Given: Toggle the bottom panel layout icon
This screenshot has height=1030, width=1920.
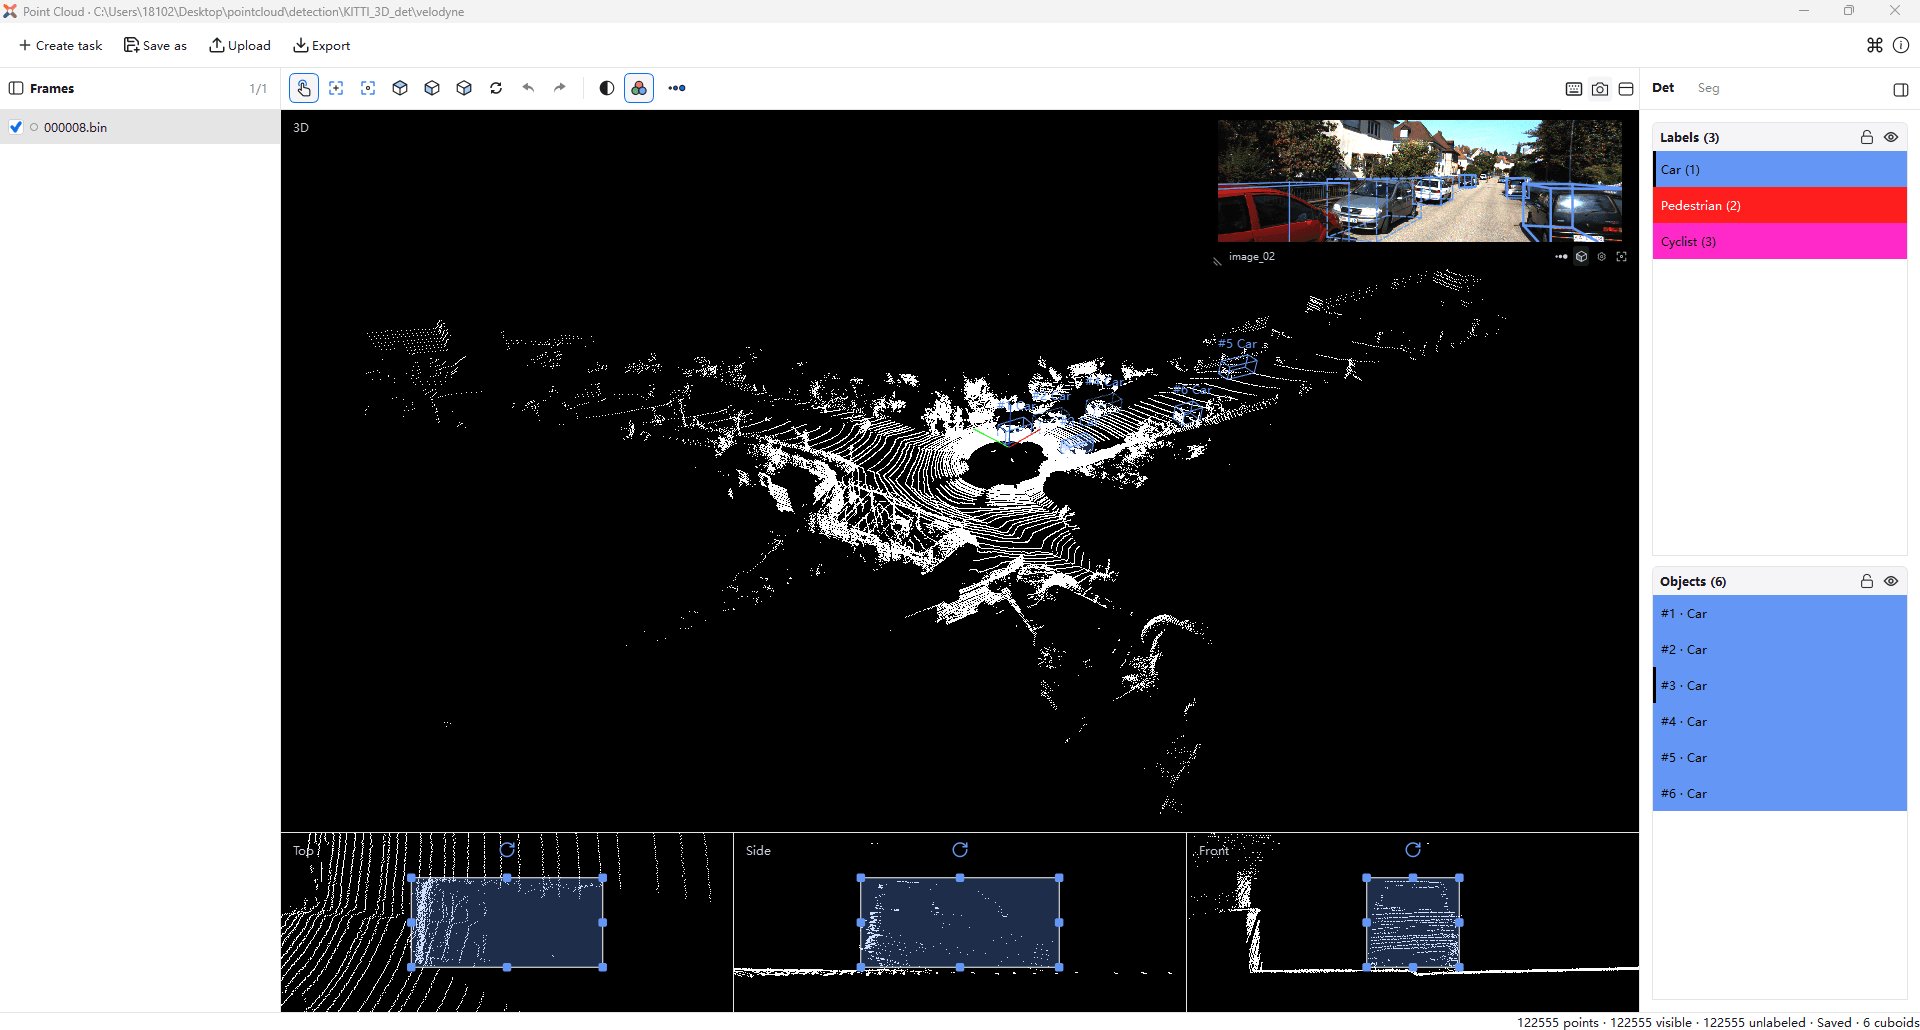Looking at the screenshot, I should 1626,89.
